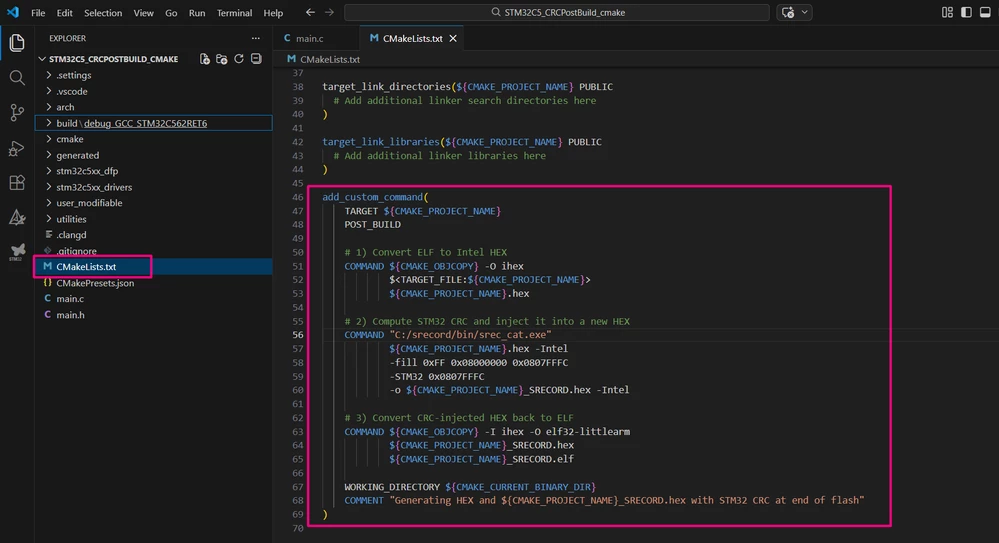Collapse the STM32C5_CRCPOSTBUILD_CMAKE root section

click(113, 59)
